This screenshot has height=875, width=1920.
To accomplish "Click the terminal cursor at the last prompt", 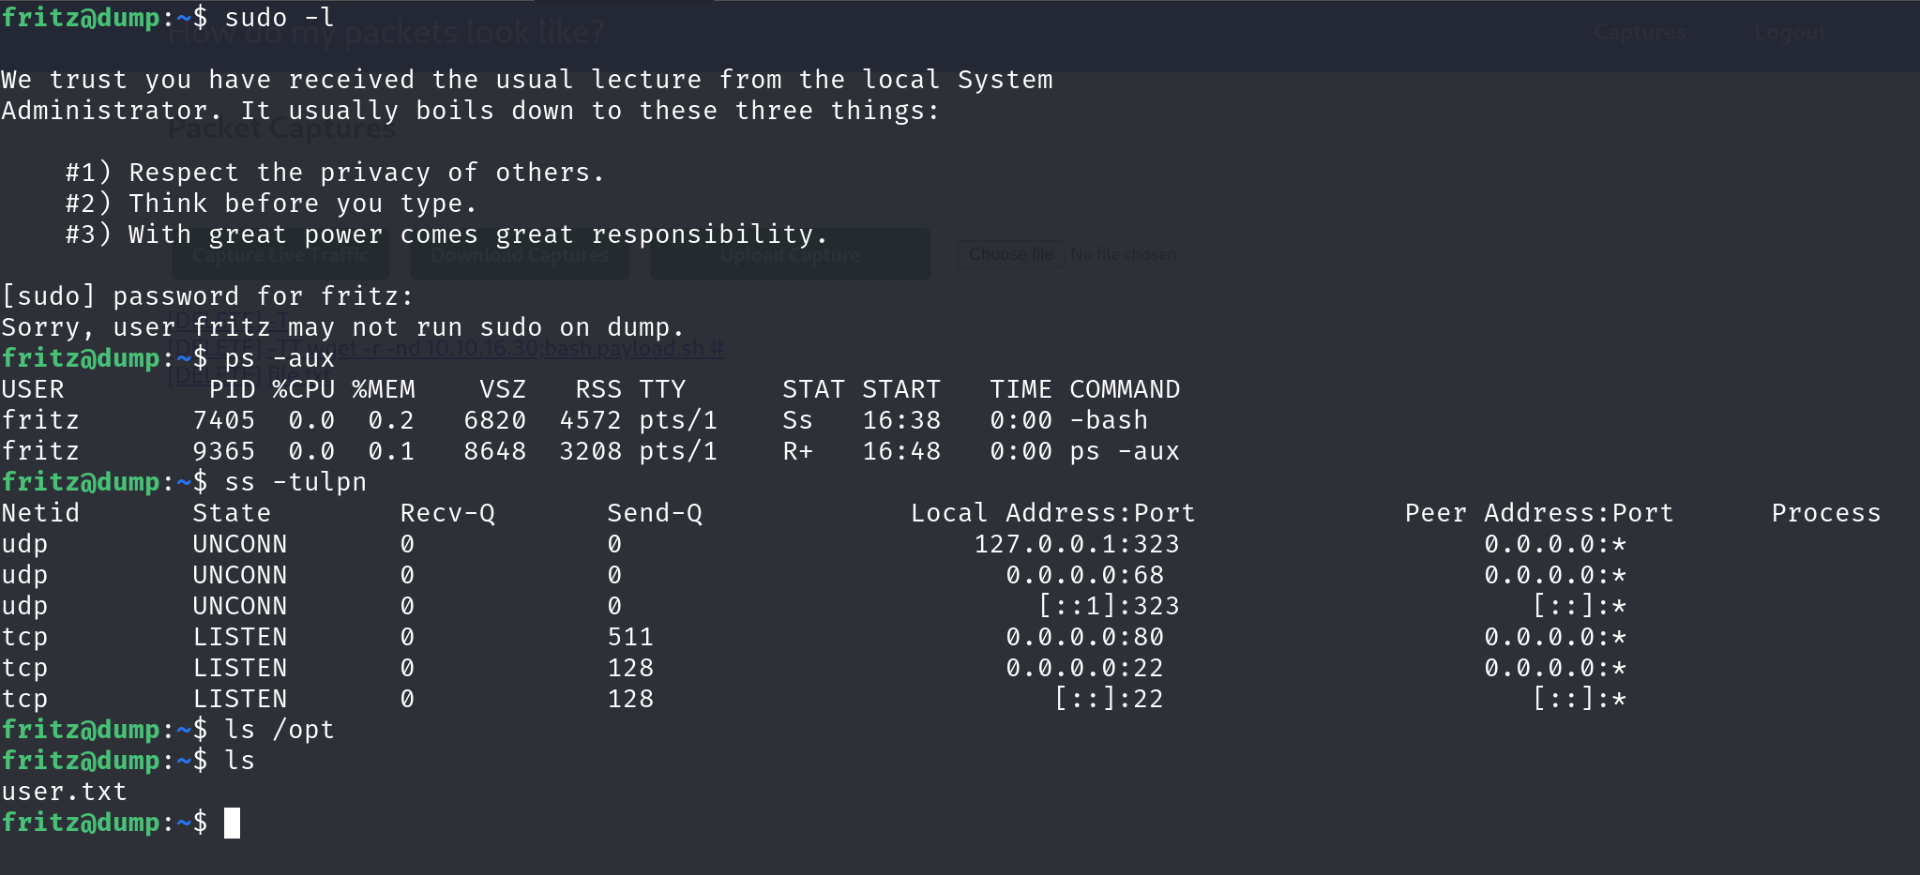I will 232,823.
